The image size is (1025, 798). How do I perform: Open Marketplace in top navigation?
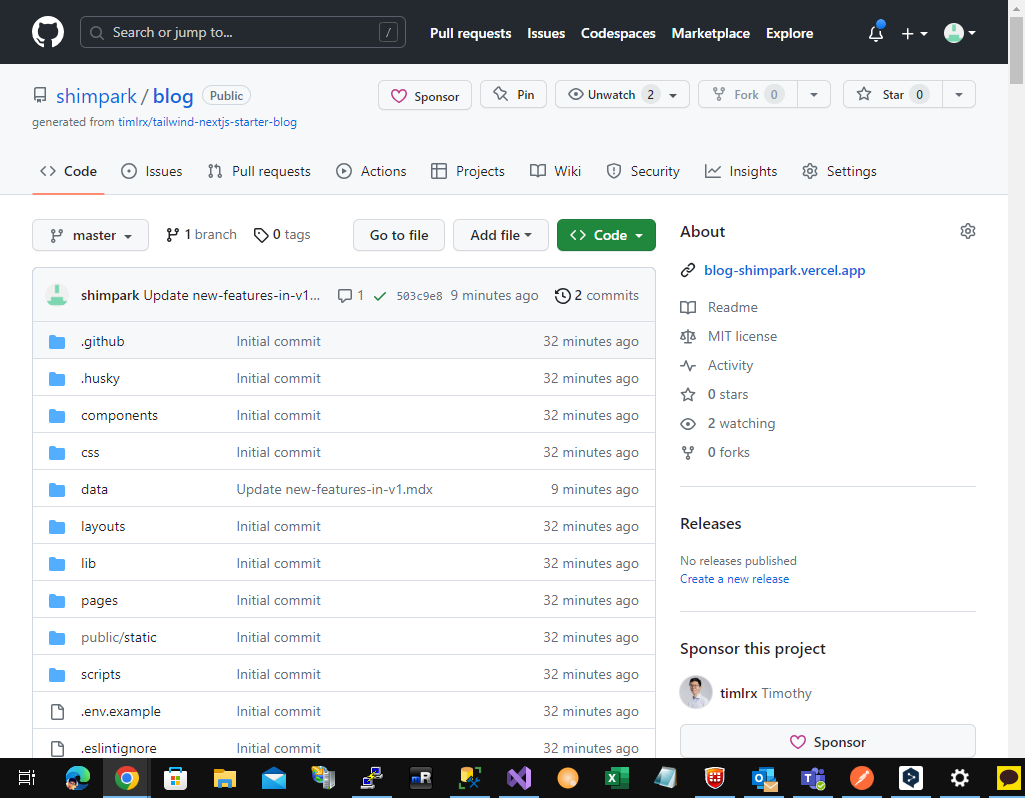pos(711,33)
